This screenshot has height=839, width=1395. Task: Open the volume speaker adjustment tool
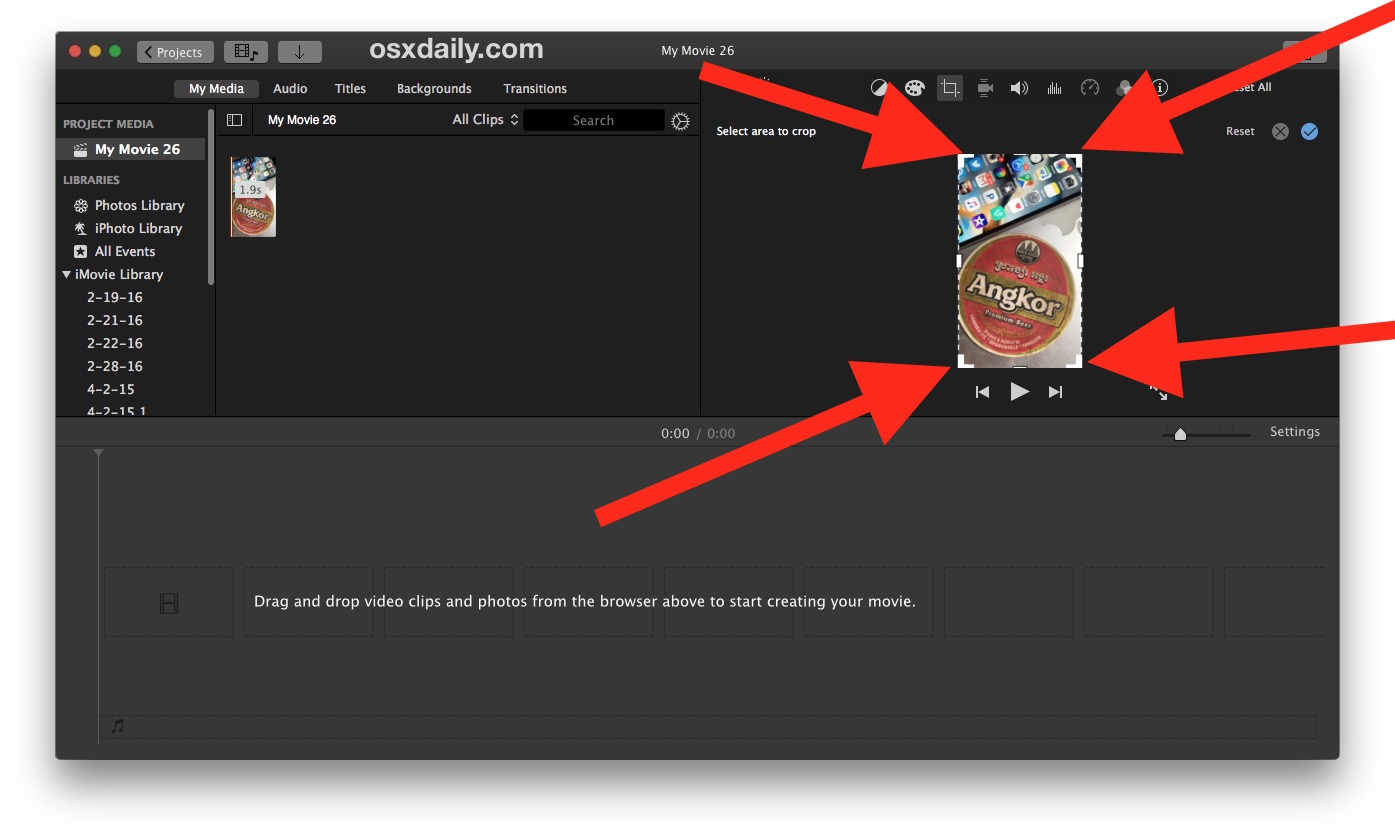coord(1019,88)
